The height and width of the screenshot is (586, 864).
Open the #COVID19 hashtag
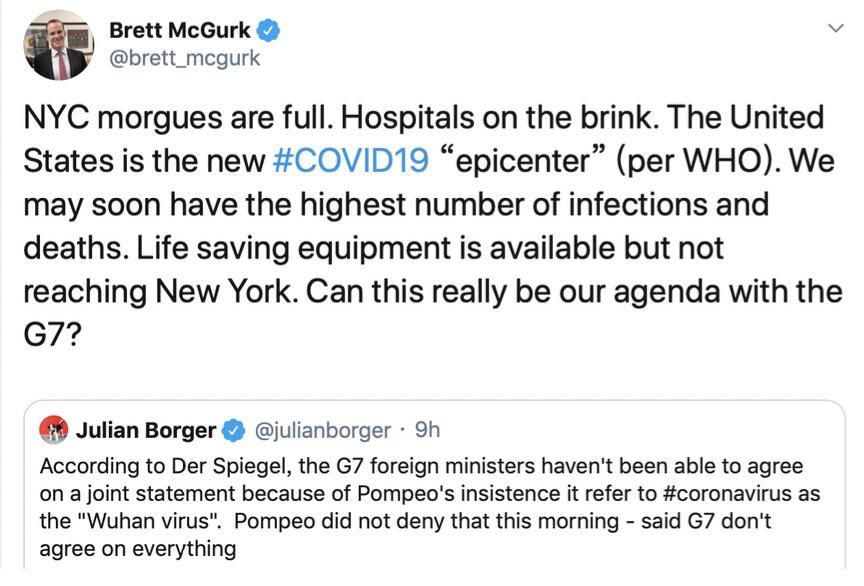click(350, 161)
